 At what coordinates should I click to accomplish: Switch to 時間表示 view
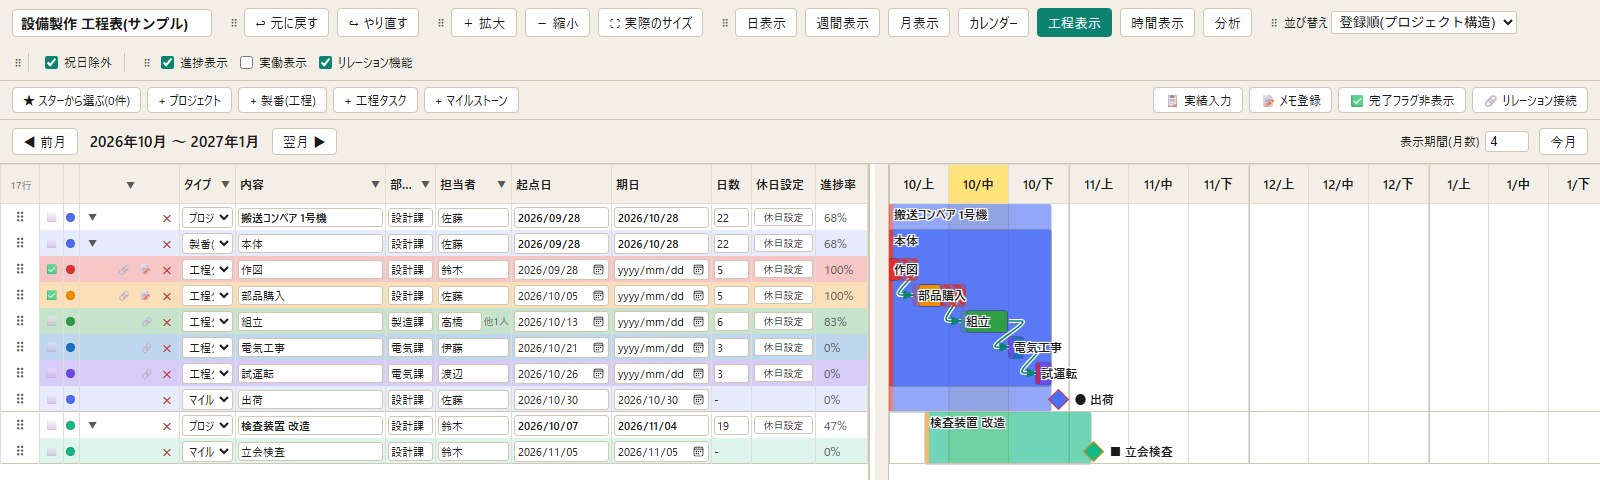(x=1157, y=23)
